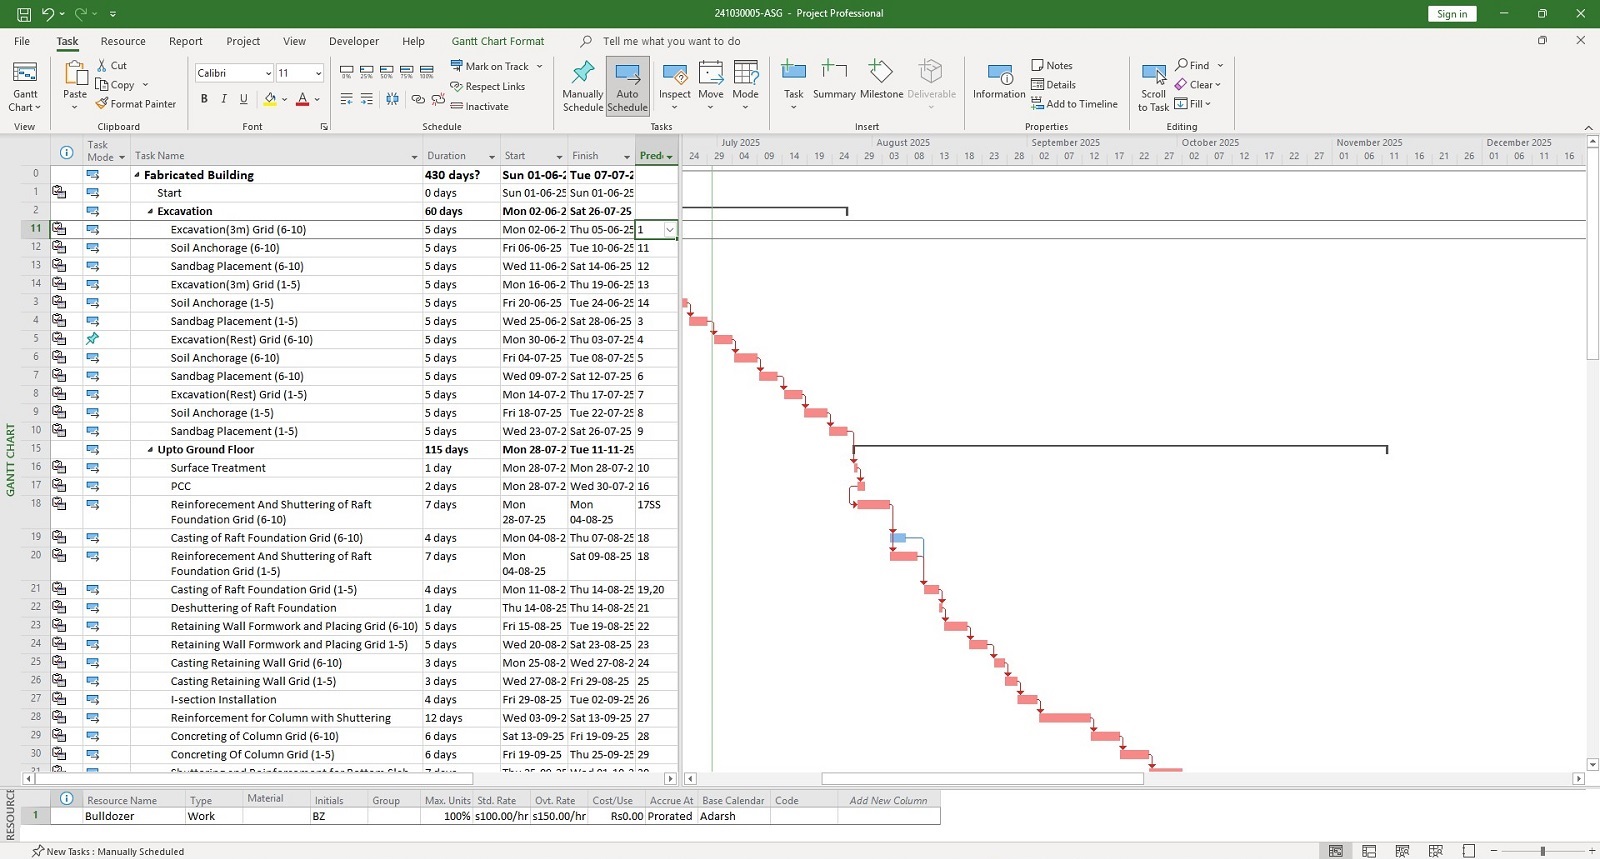Click New Tasks: Manually Scheduled status

pos(108,852)
